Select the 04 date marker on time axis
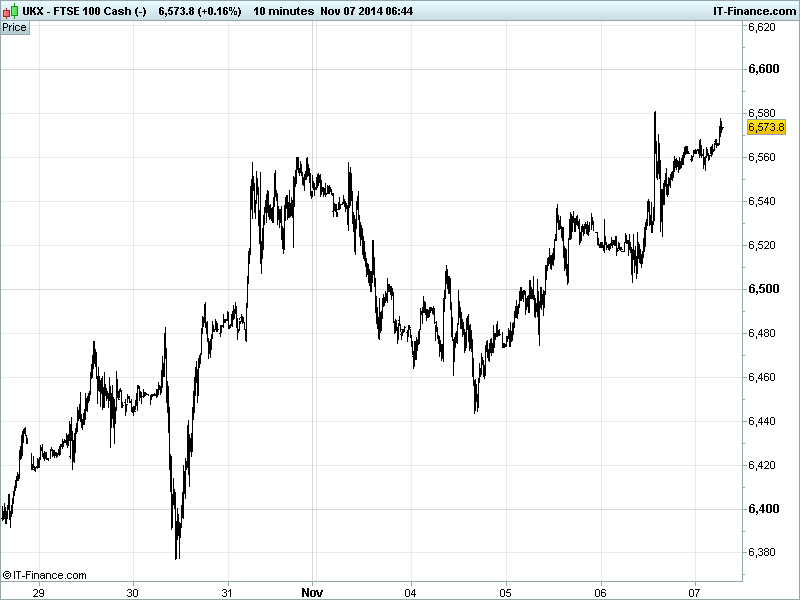800x600 pixels. pyautogui.click(x=411, y=590)
